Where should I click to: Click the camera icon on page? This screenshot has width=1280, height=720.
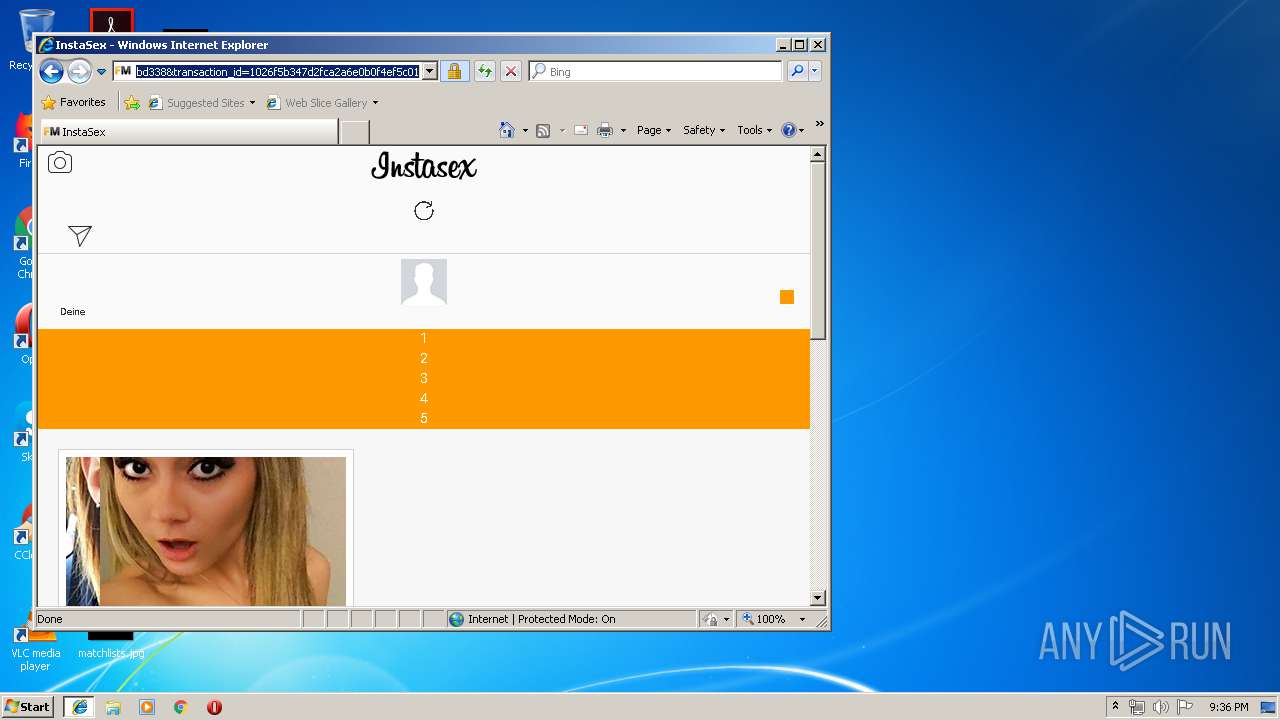click(60, 163)
